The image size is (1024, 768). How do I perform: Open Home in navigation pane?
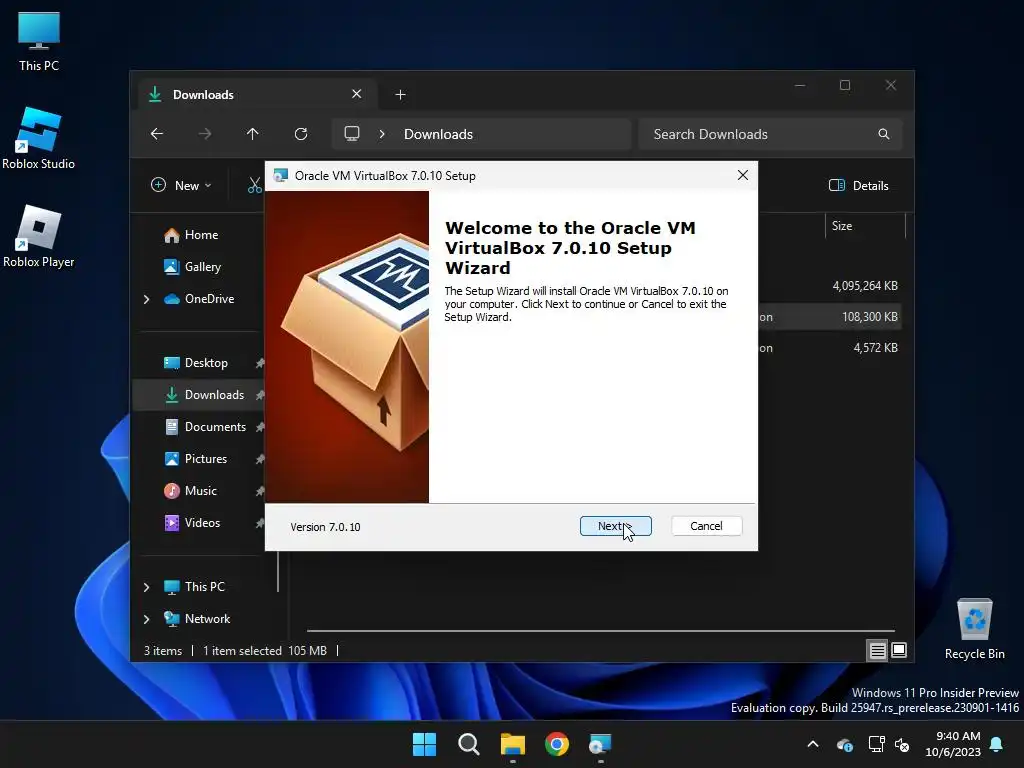(201, 234)
